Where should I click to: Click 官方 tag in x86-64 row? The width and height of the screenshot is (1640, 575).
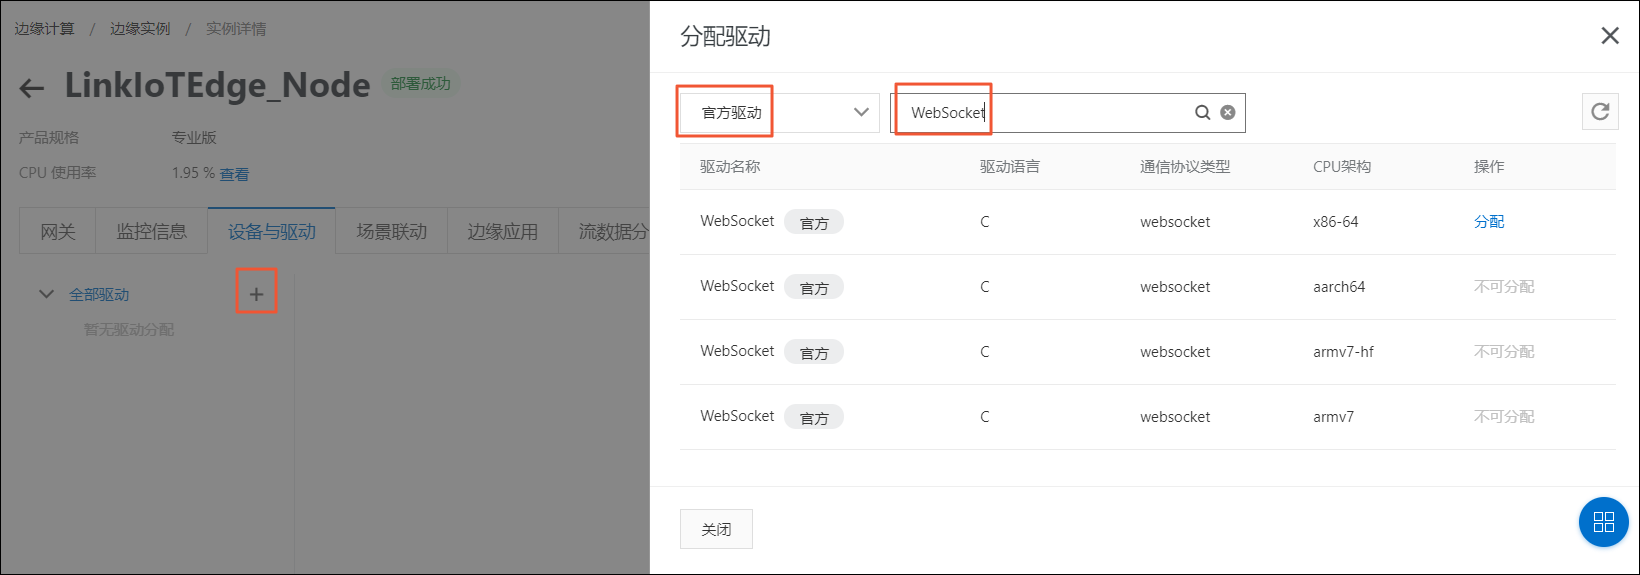pyautogui.click(x=814, y=223)
